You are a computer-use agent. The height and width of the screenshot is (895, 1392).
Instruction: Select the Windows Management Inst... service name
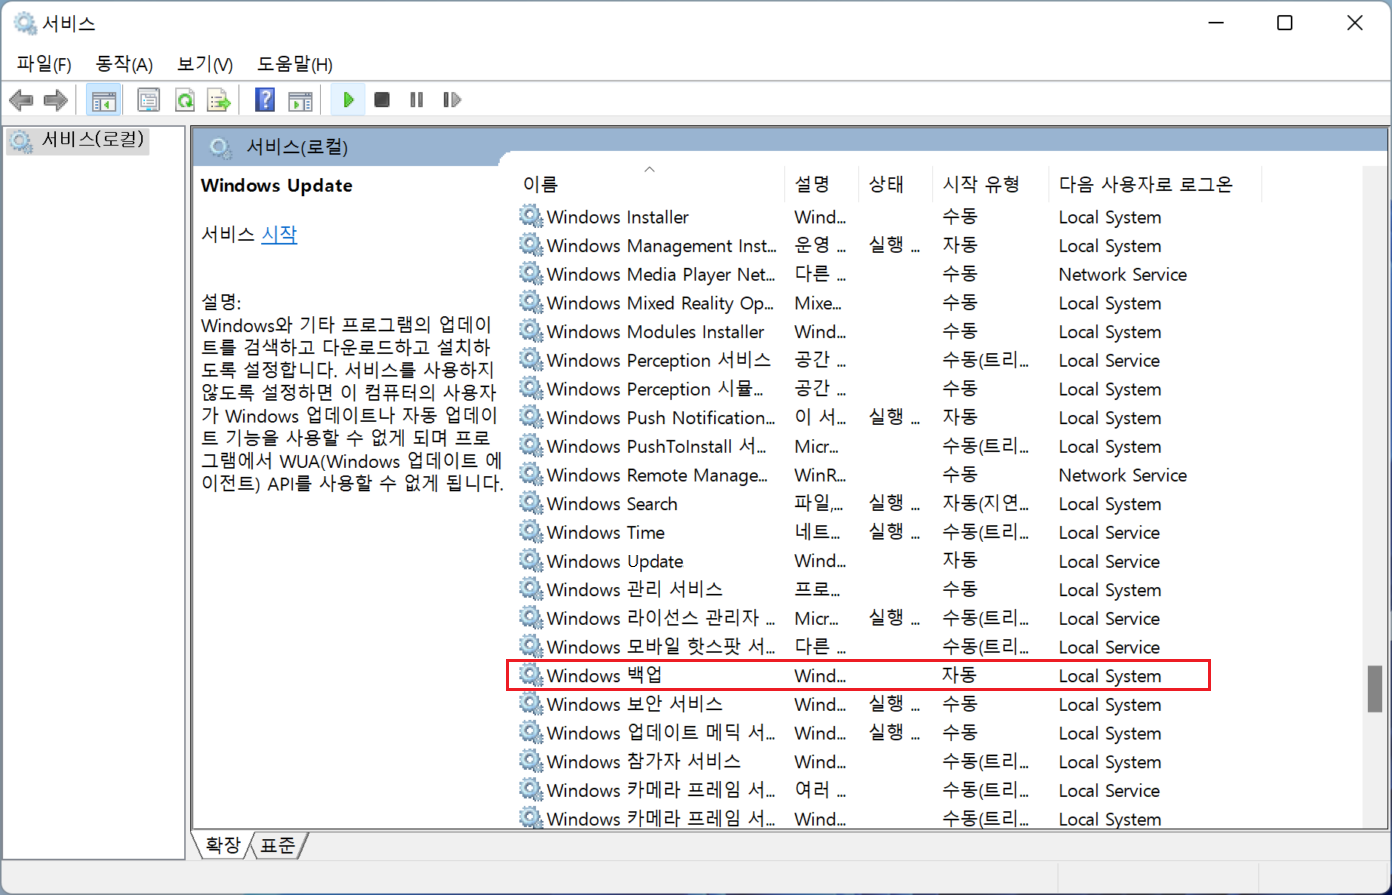(x=662, y=246)
